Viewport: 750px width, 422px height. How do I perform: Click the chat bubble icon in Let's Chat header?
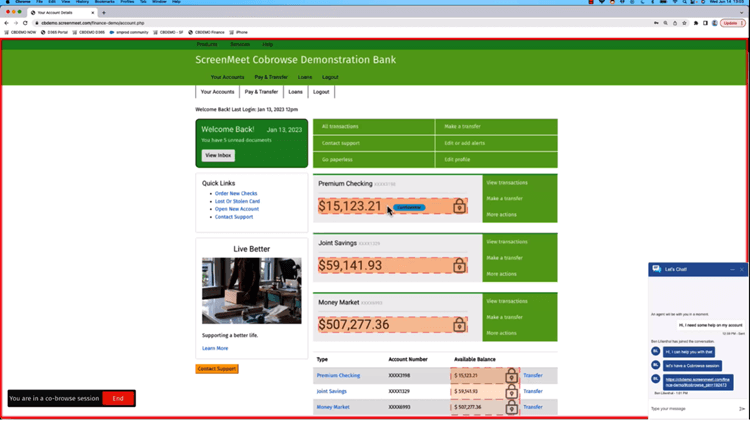[656, 269]
